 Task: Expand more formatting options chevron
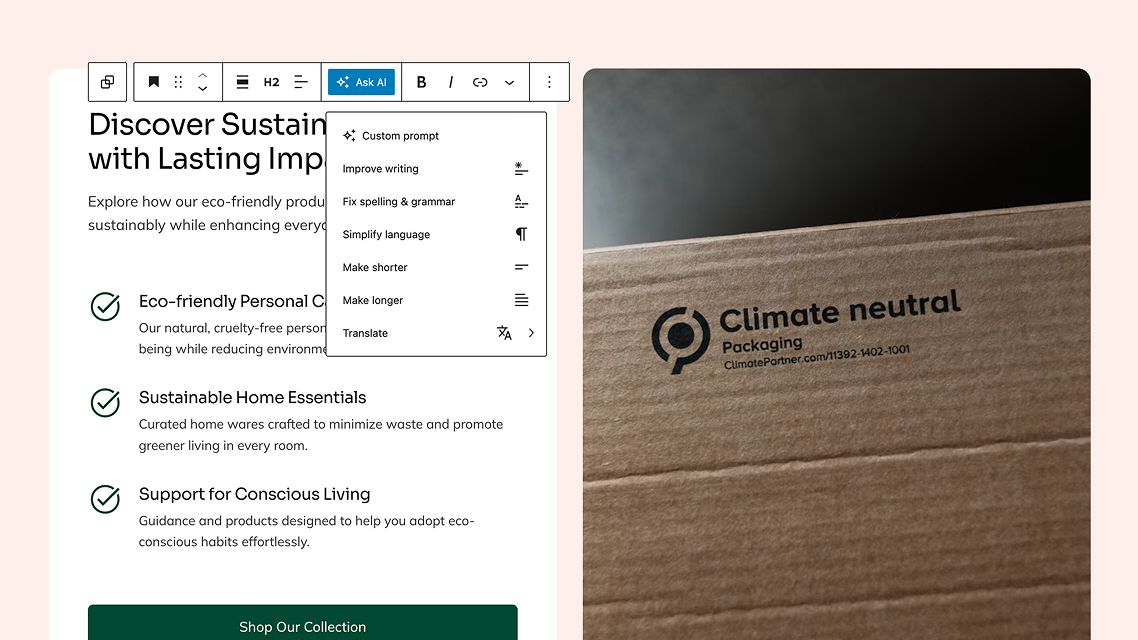pyautogui.click(x=509, y=82)
